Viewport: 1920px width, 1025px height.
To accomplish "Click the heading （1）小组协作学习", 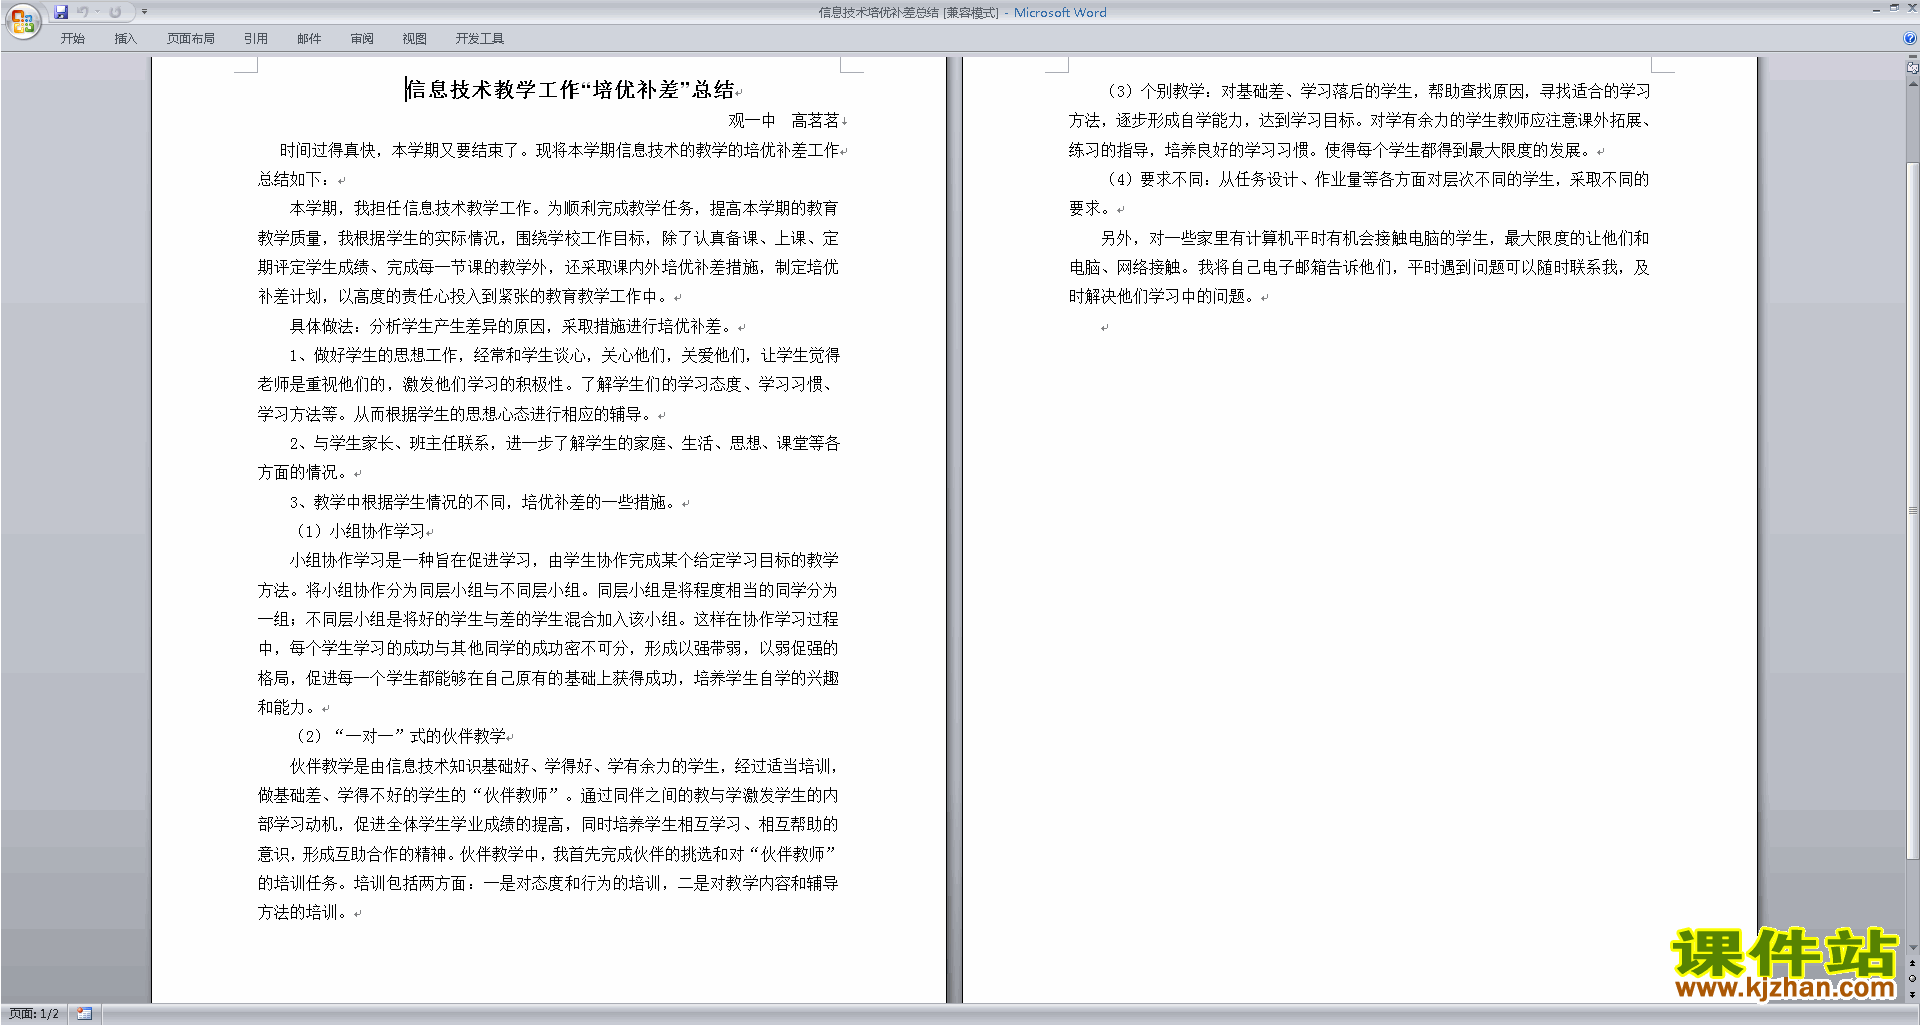I will (x=361, y=531).
